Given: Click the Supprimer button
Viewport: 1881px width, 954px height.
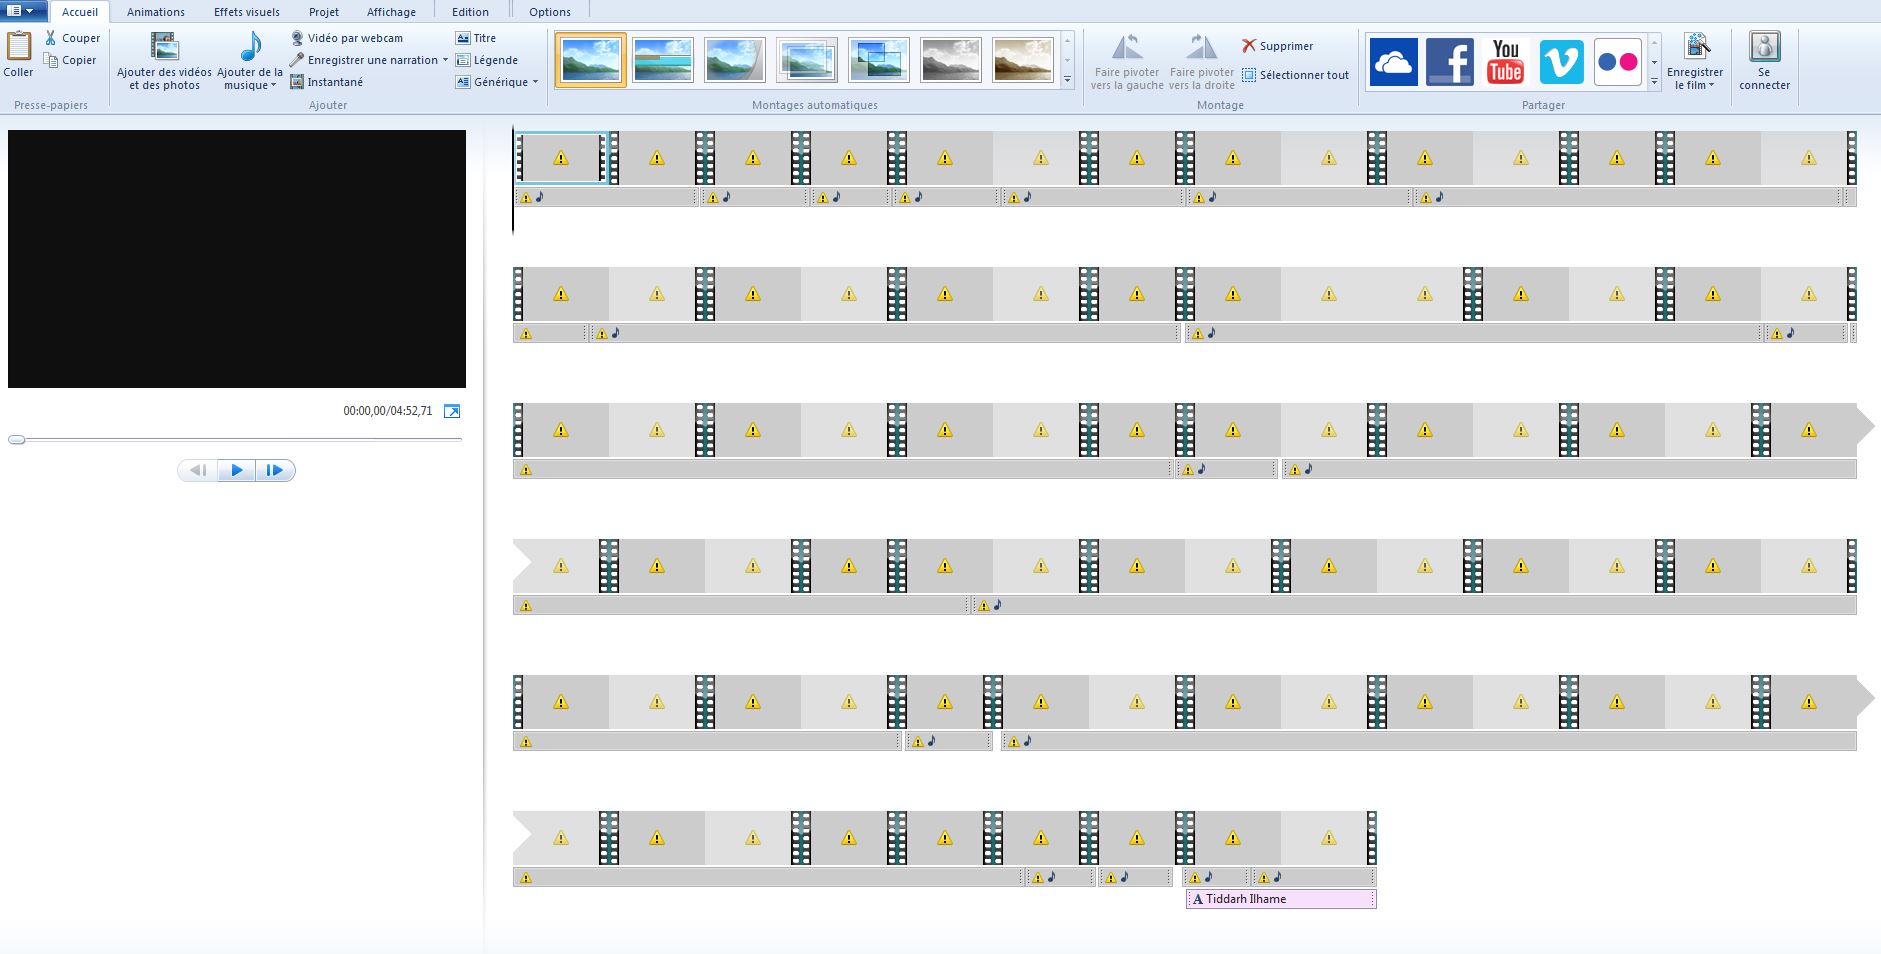Looking at the screenshot, I should (x=1277, y=46).
